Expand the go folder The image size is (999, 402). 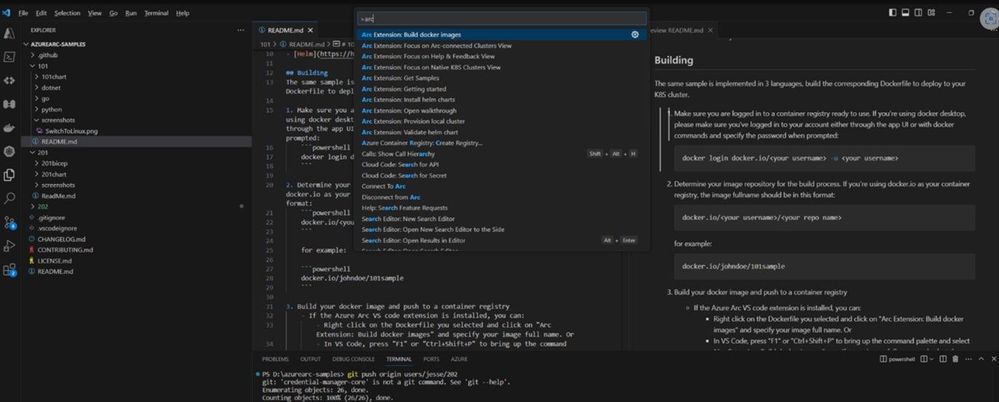(x=45, y=99)
